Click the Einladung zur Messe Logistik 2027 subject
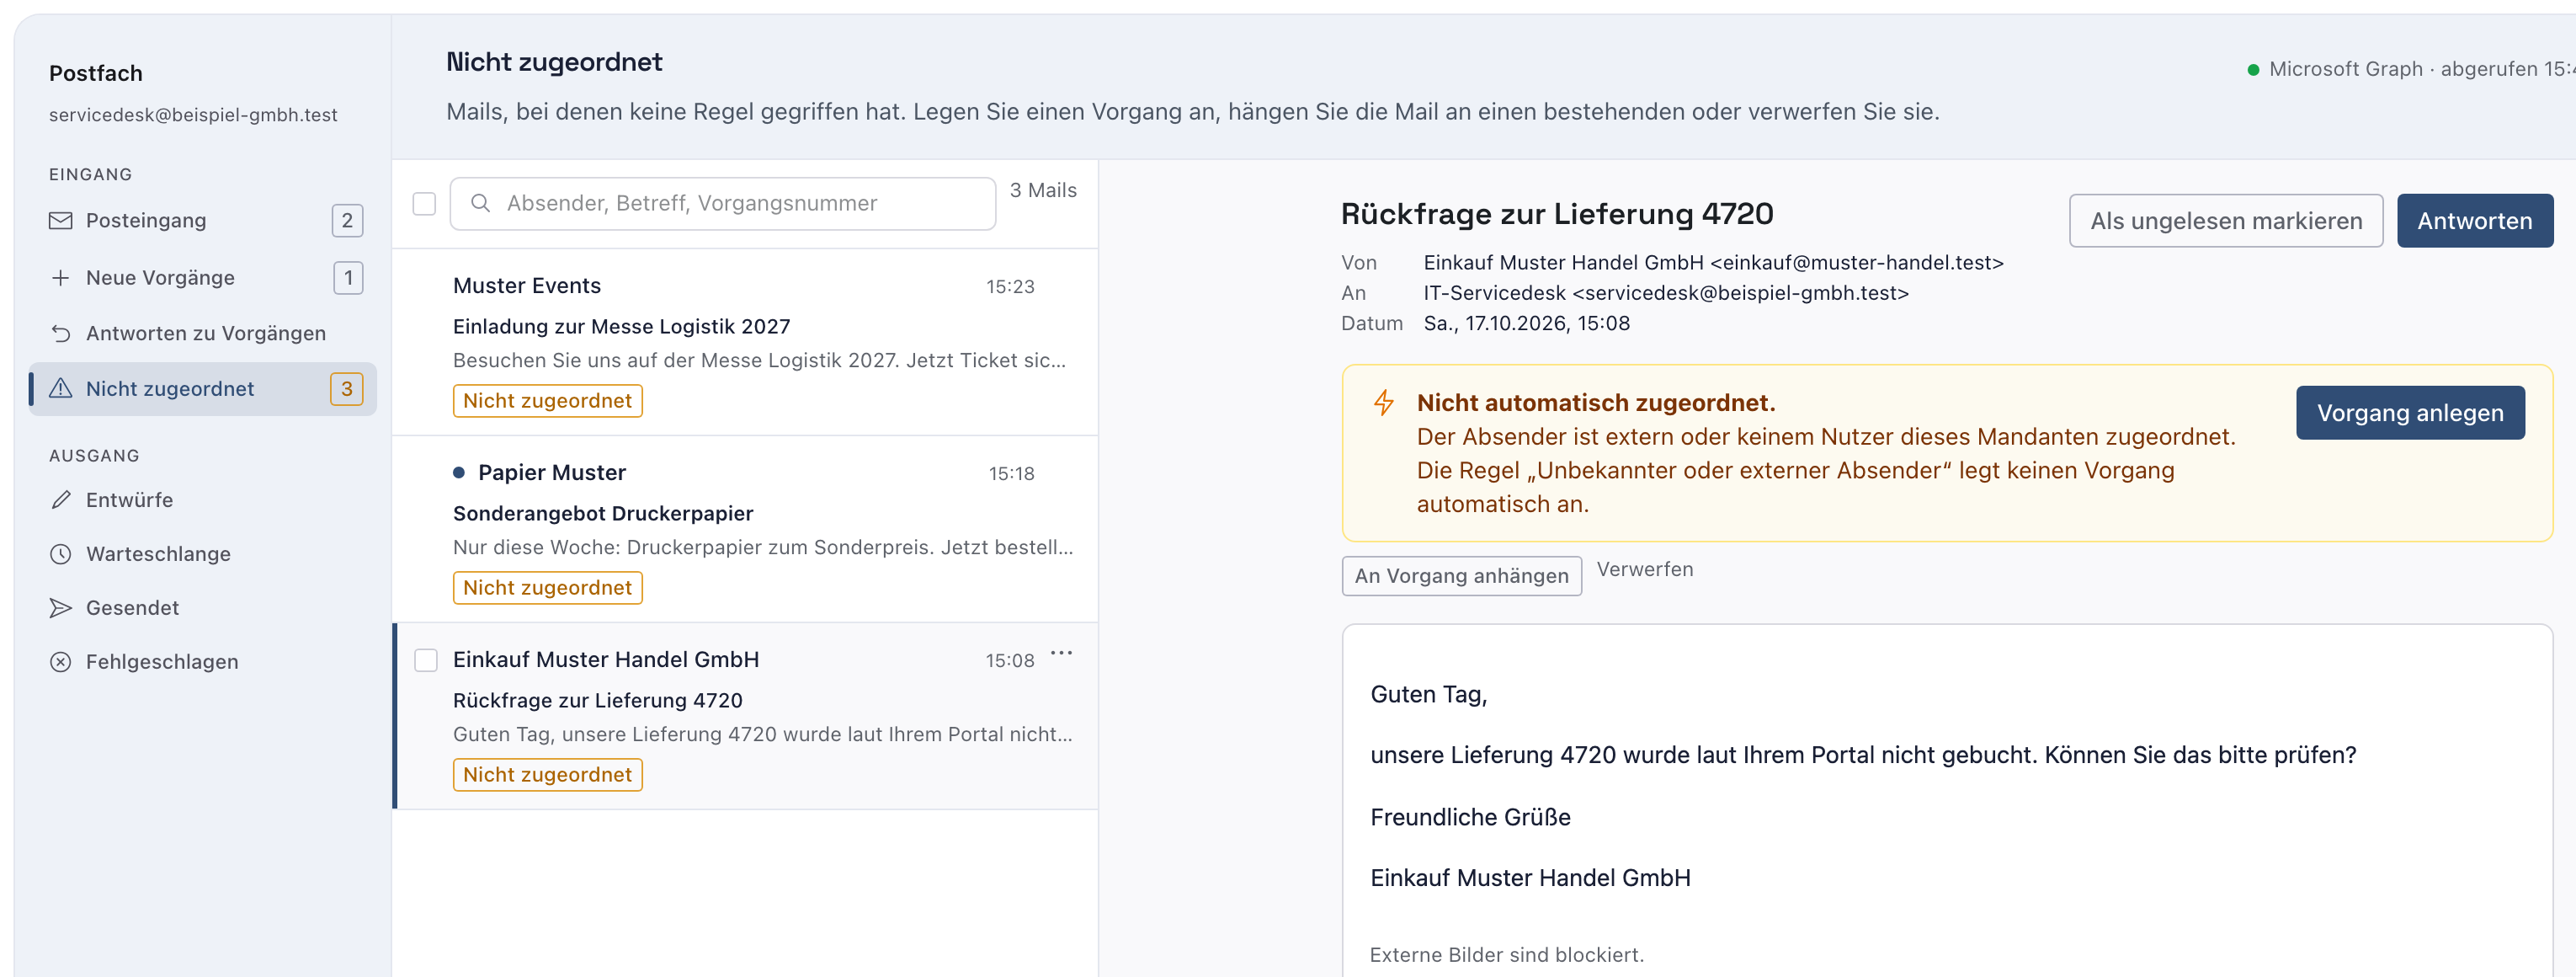Image resolution: width=2576 pixels, height=977 pixels. point(621,326)
